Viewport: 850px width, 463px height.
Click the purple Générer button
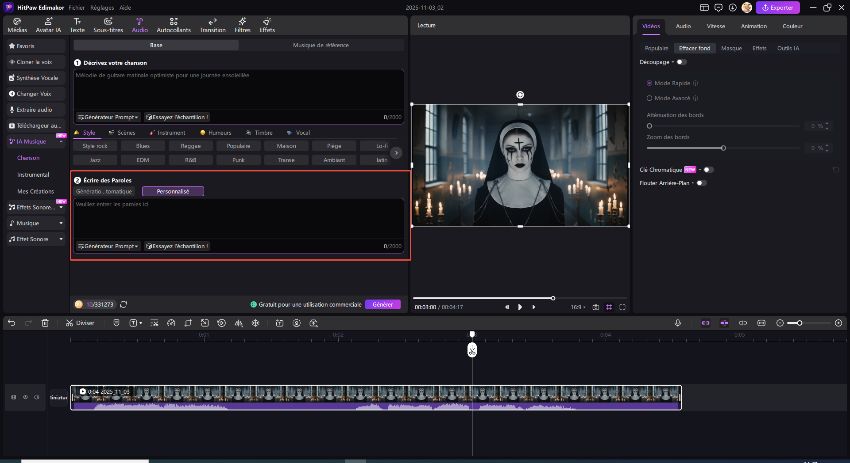point(382,304)
